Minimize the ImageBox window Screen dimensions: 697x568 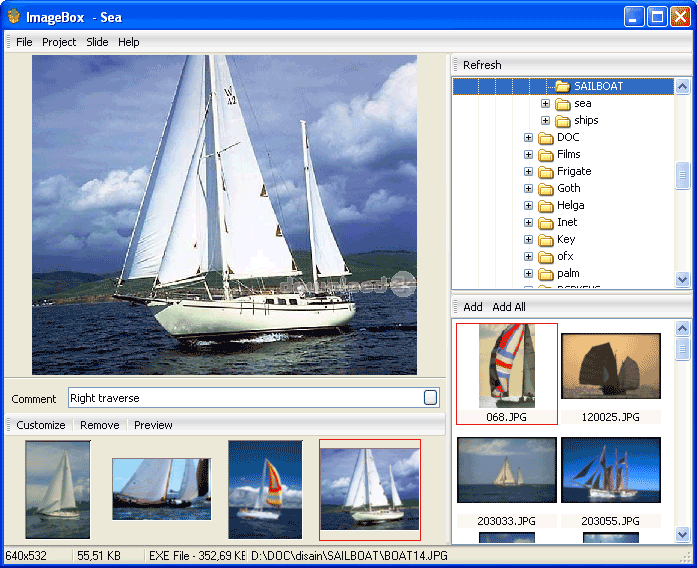coord(633,17)
